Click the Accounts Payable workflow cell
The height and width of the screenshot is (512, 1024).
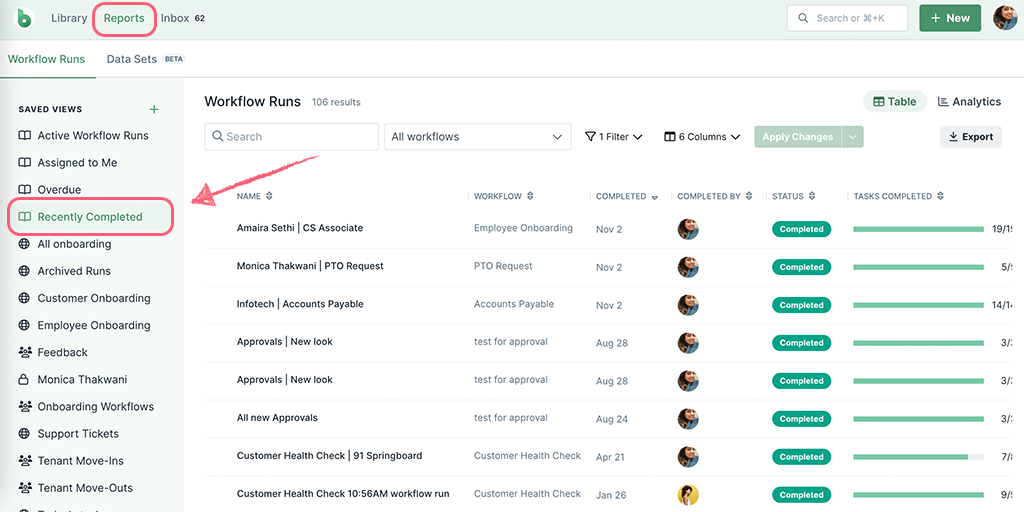point(514,304)
